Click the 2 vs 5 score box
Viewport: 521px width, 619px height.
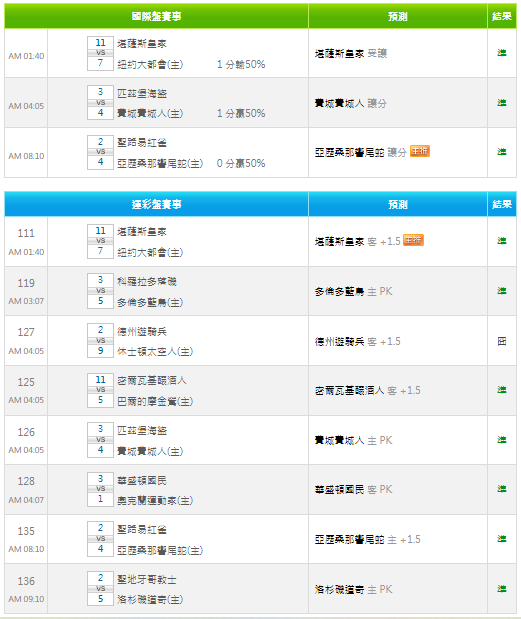click(100, 589)
